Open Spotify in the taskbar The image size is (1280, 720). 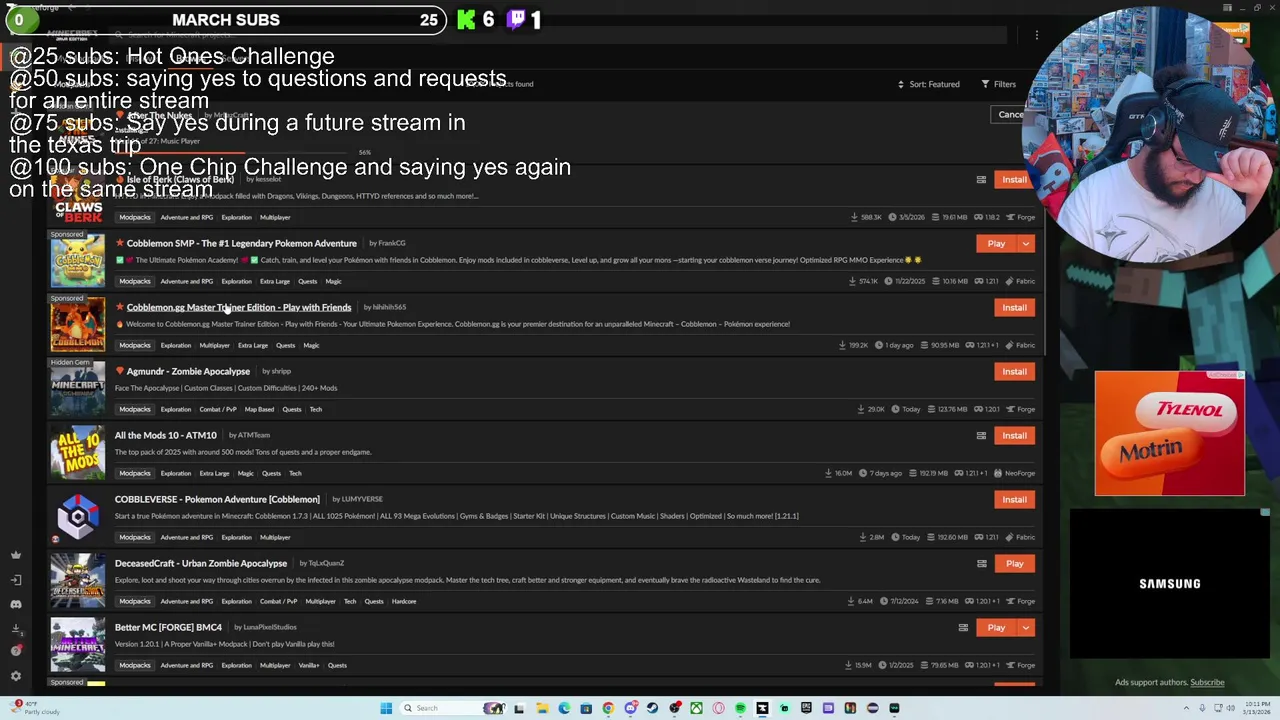740,708
